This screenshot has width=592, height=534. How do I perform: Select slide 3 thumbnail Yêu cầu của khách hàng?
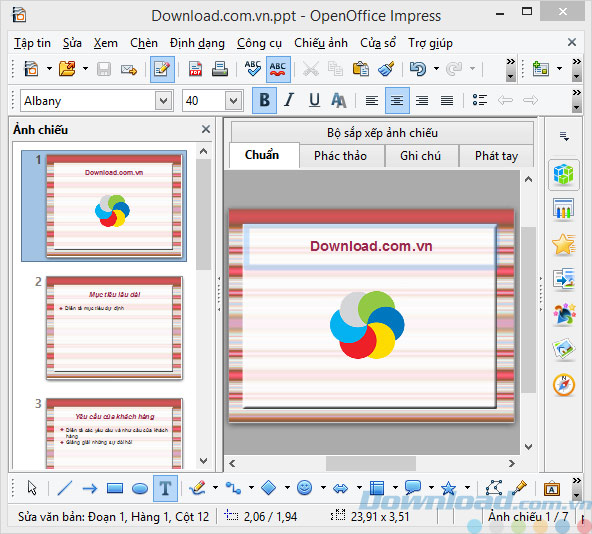pos(114,434)
